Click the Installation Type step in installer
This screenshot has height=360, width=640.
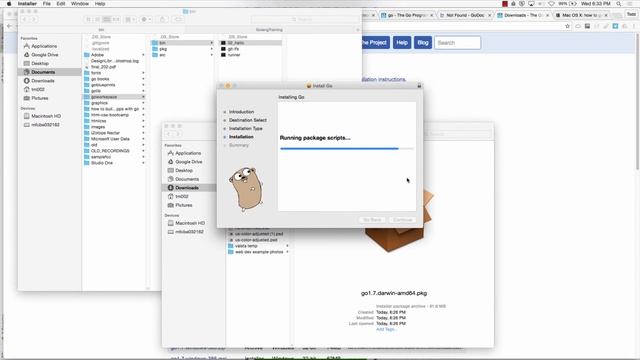click(x=245, y=129)
